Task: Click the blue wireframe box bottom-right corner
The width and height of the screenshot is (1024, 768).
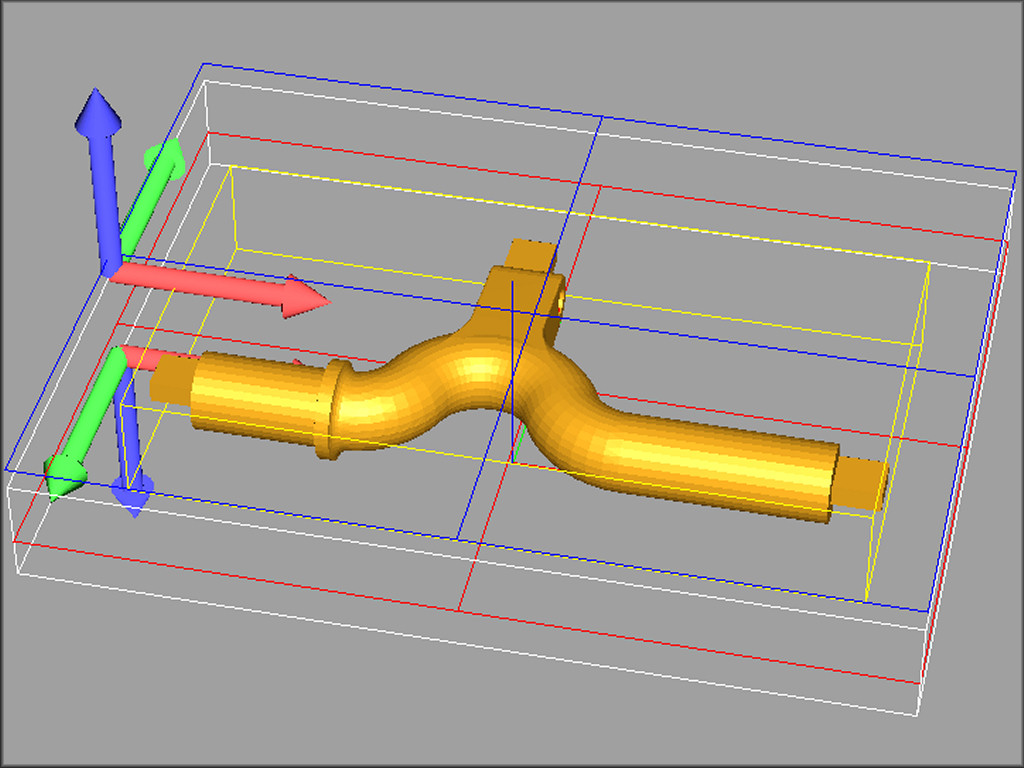Action: (929, 611)
